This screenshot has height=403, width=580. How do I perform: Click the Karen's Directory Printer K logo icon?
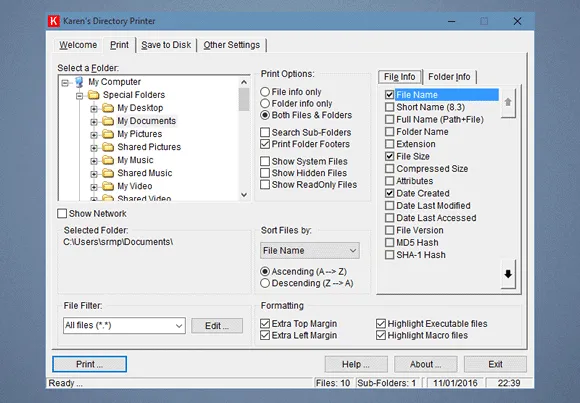point(54,21)
